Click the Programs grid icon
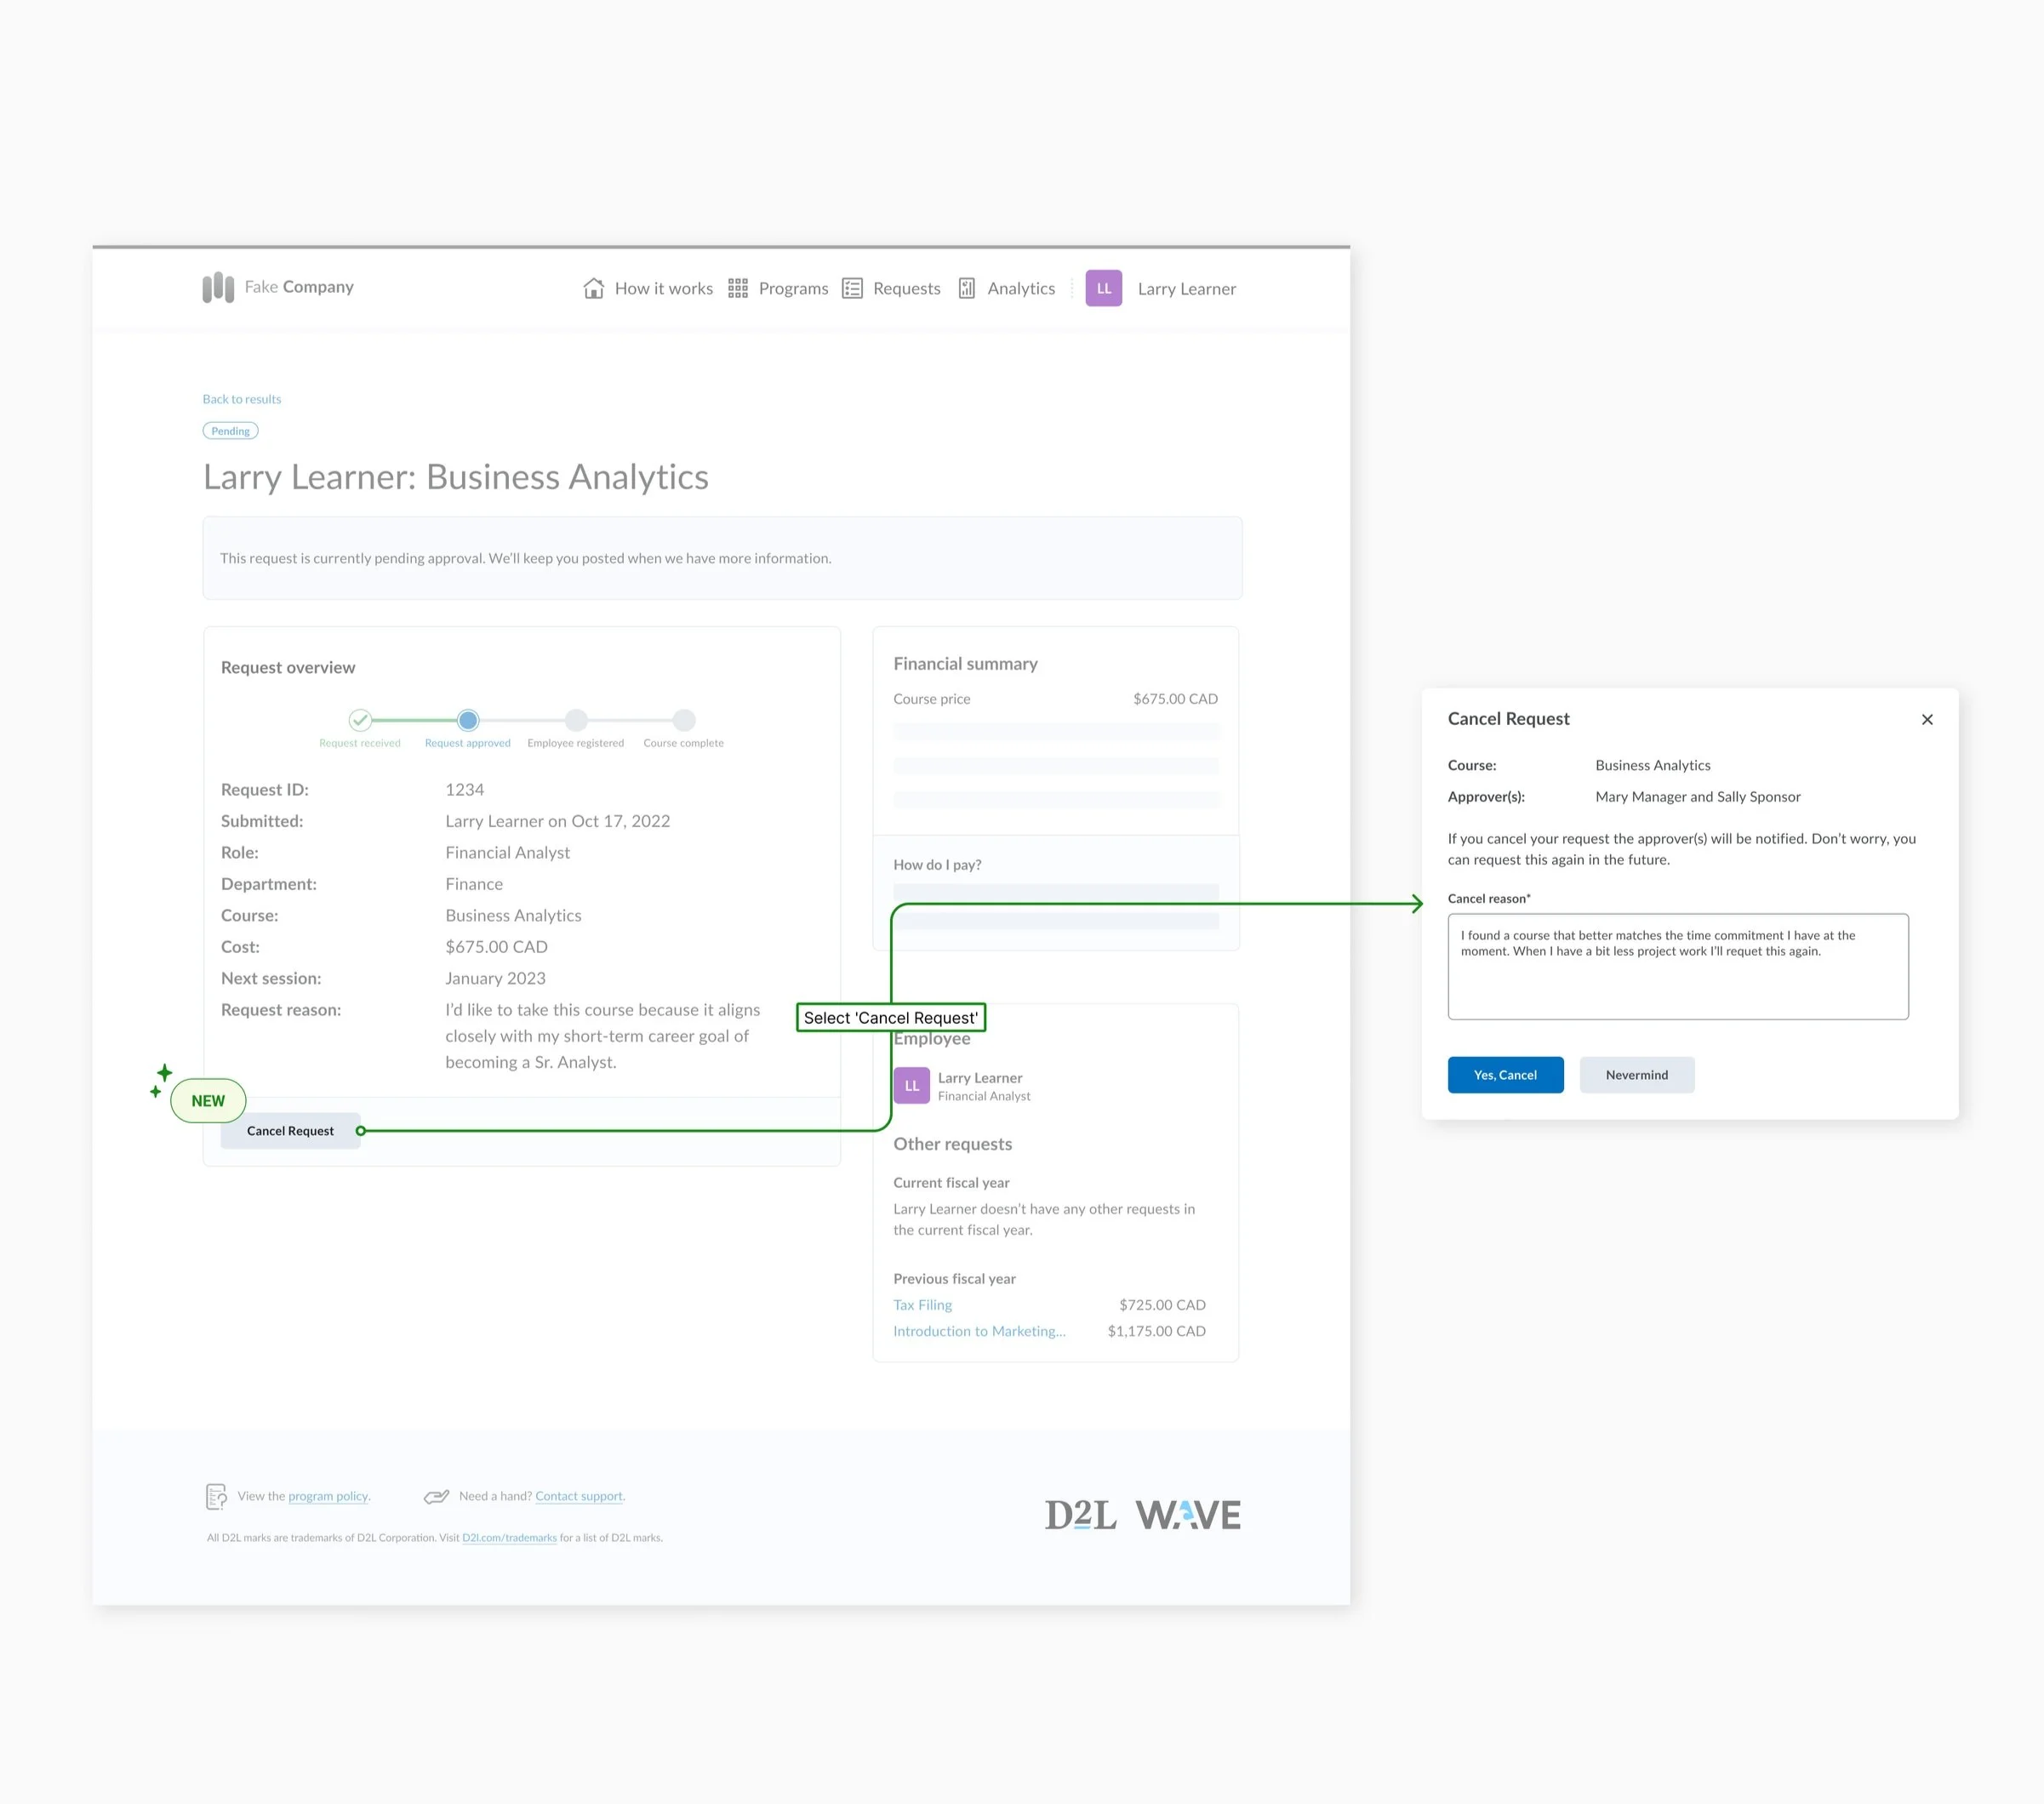Screen dimensions: 2044x1804 738,288
